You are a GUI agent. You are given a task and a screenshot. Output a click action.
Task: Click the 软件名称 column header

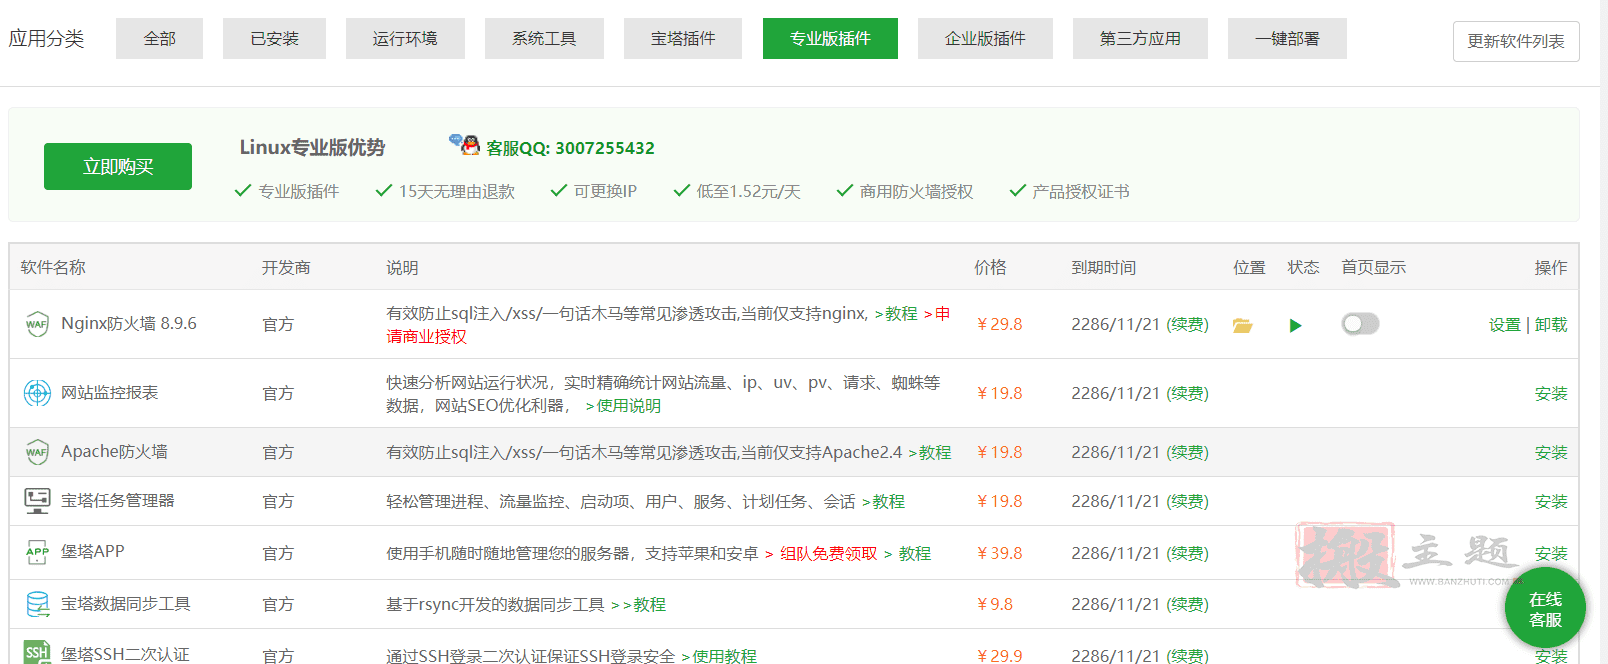click(53, 267)
